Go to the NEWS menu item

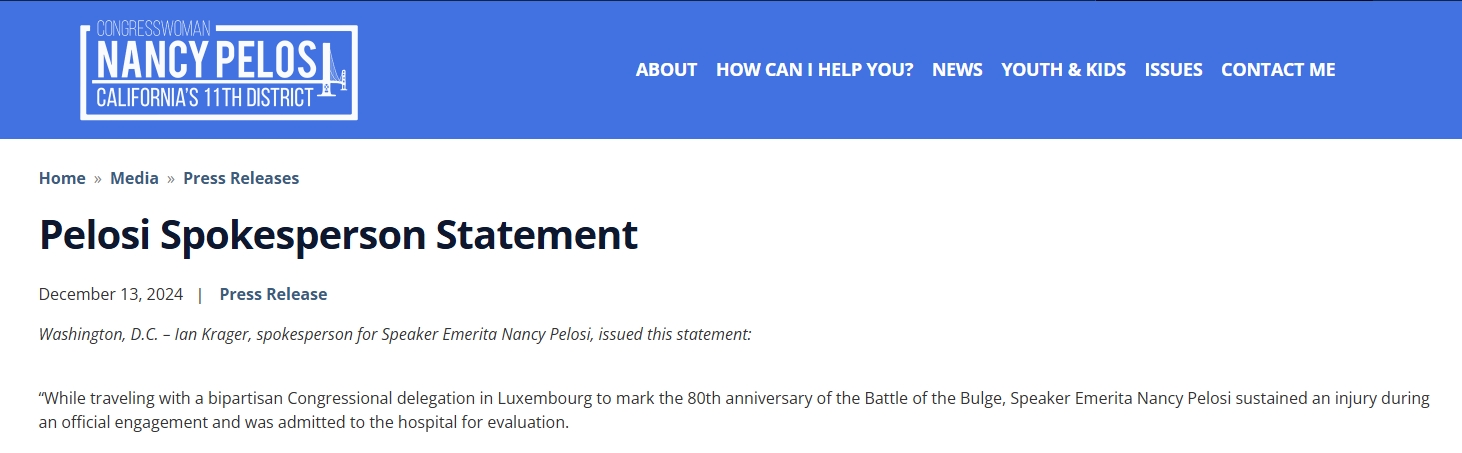957,69
